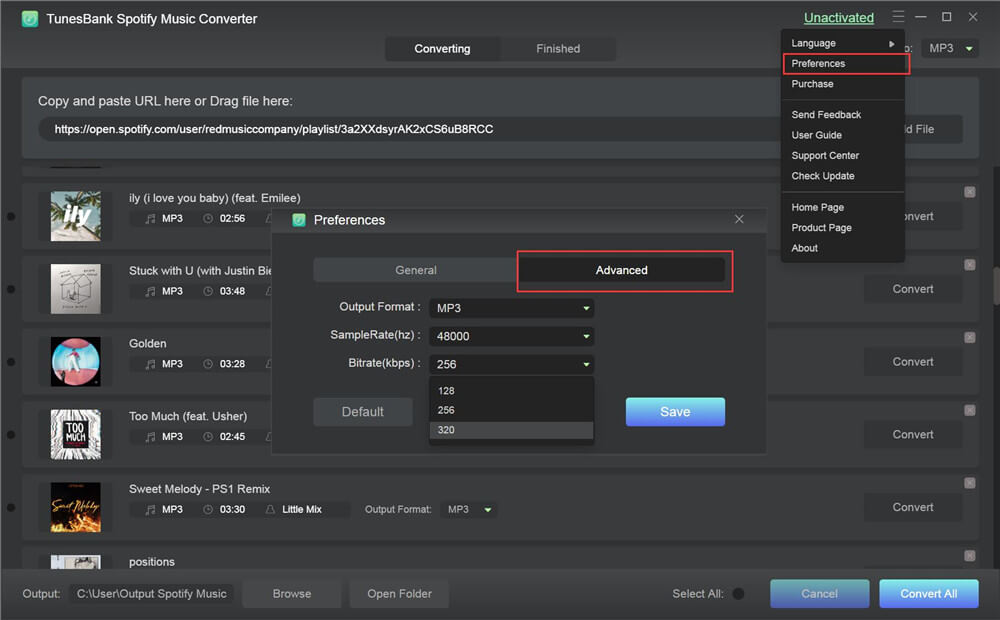Toggle the Select All radio button
The image size is (1000, 620).
(x=739, y=594)
